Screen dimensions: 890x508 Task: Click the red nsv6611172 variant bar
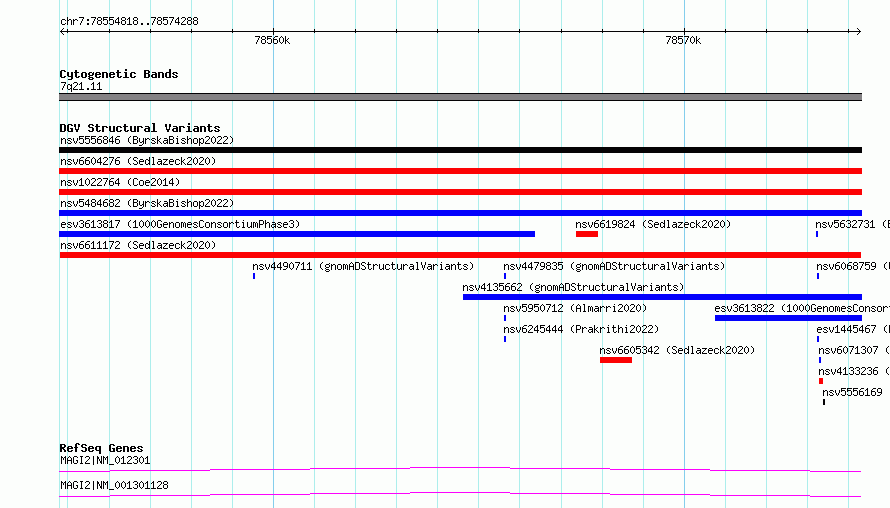click(460, 255)
